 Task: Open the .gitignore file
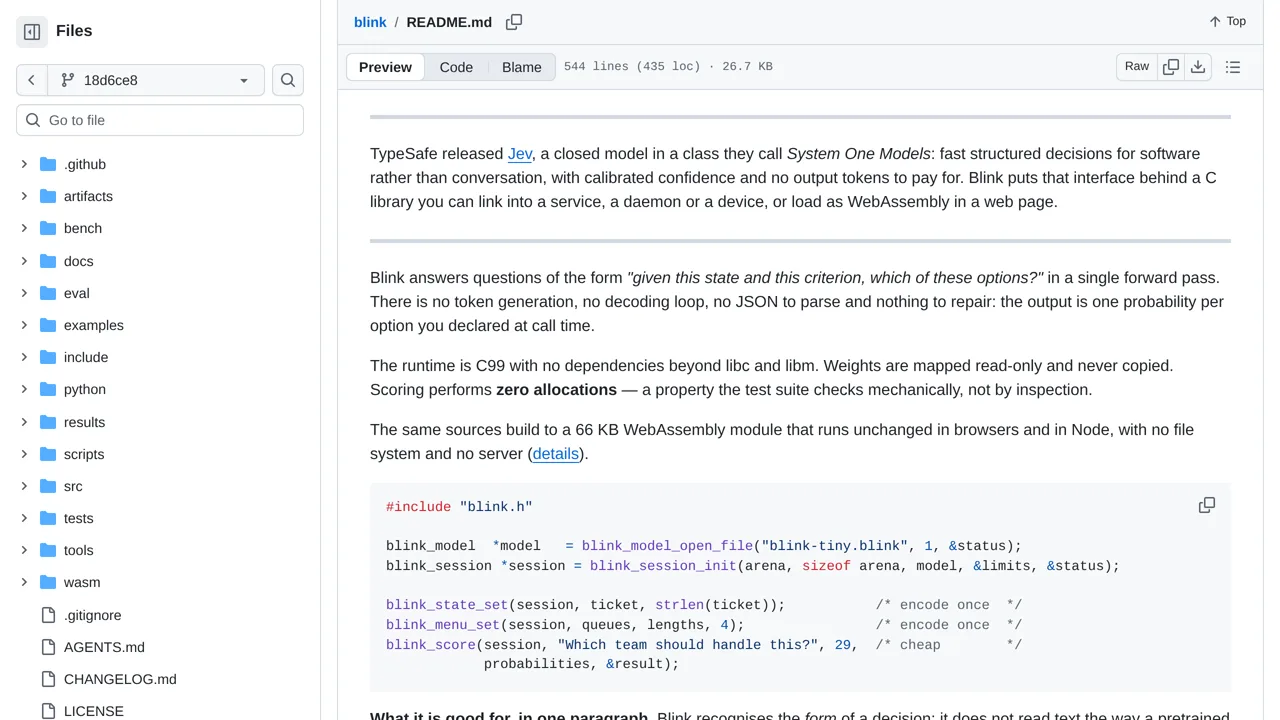coord(92,615)
